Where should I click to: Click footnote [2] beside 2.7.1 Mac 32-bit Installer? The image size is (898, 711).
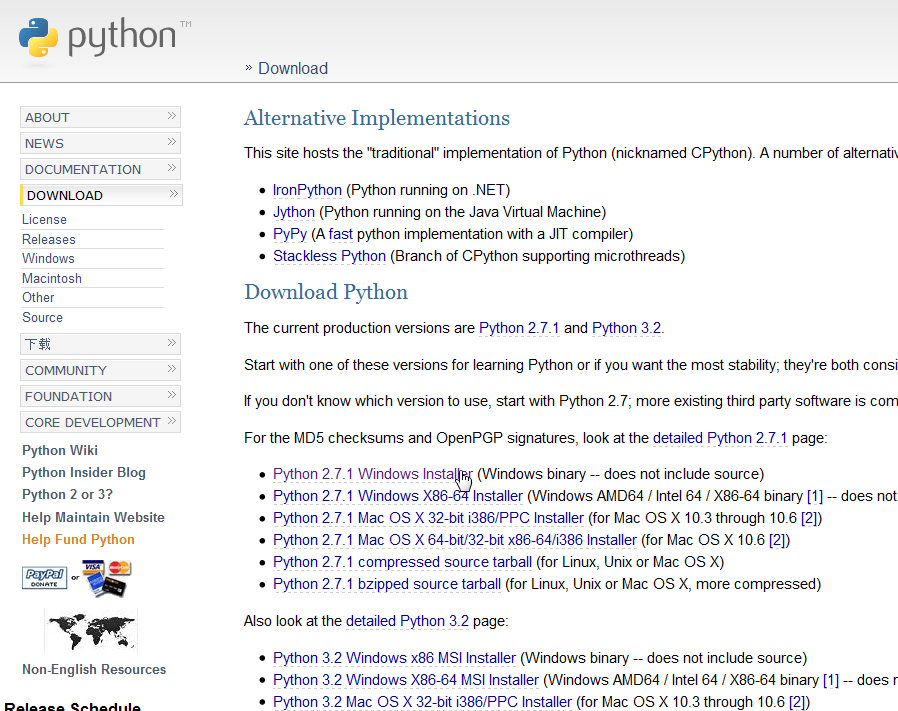click(x=809, y=518)
